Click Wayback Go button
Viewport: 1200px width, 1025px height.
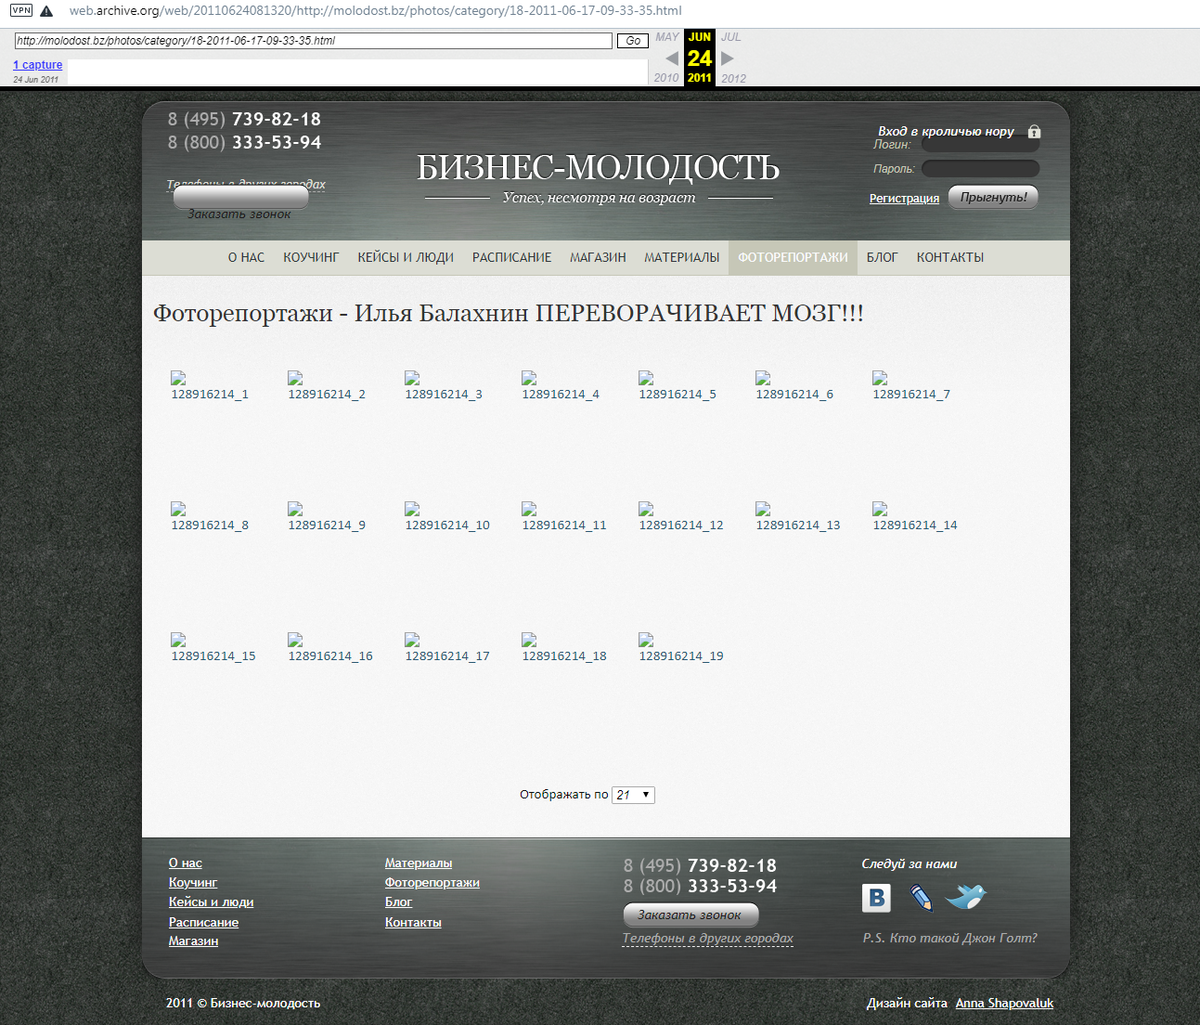pyautogui.click(x=632, y=41)
